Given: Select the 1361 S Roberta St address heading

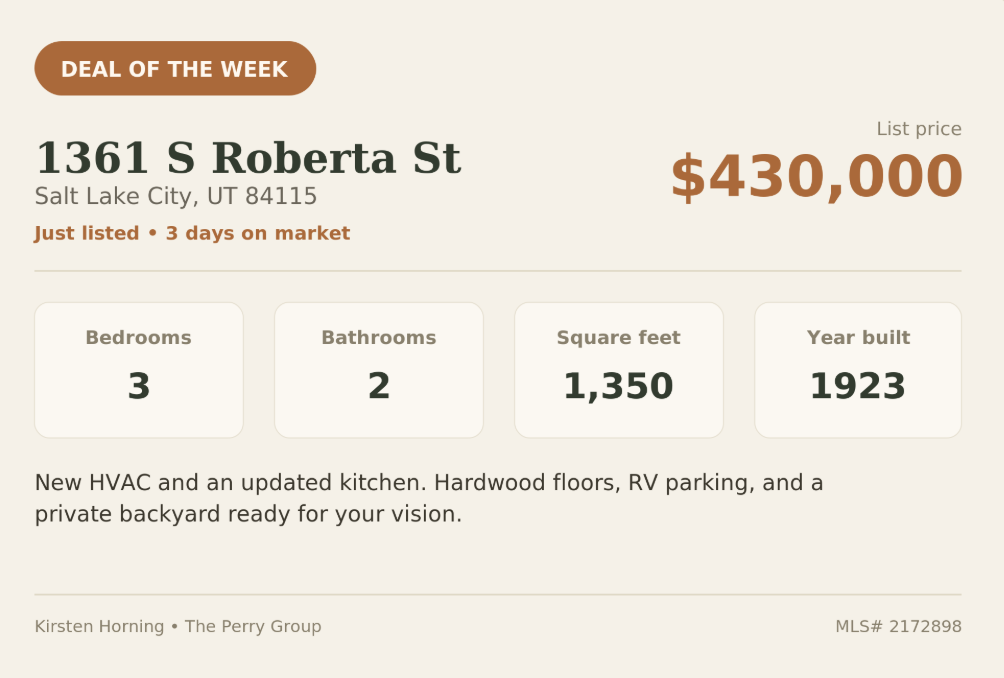Looking at the screenshot, I should point(248,157).
